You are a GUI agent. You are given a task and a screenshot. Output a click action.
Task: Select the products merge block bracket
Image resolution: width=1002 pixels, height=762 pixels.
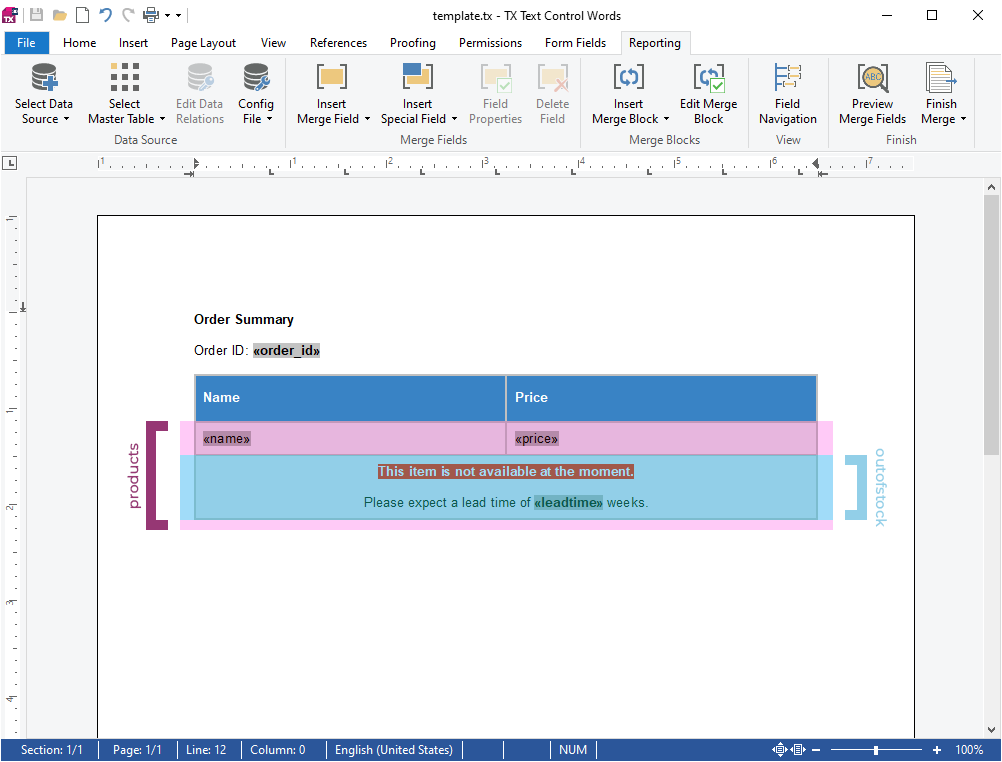tap(157, 475)
